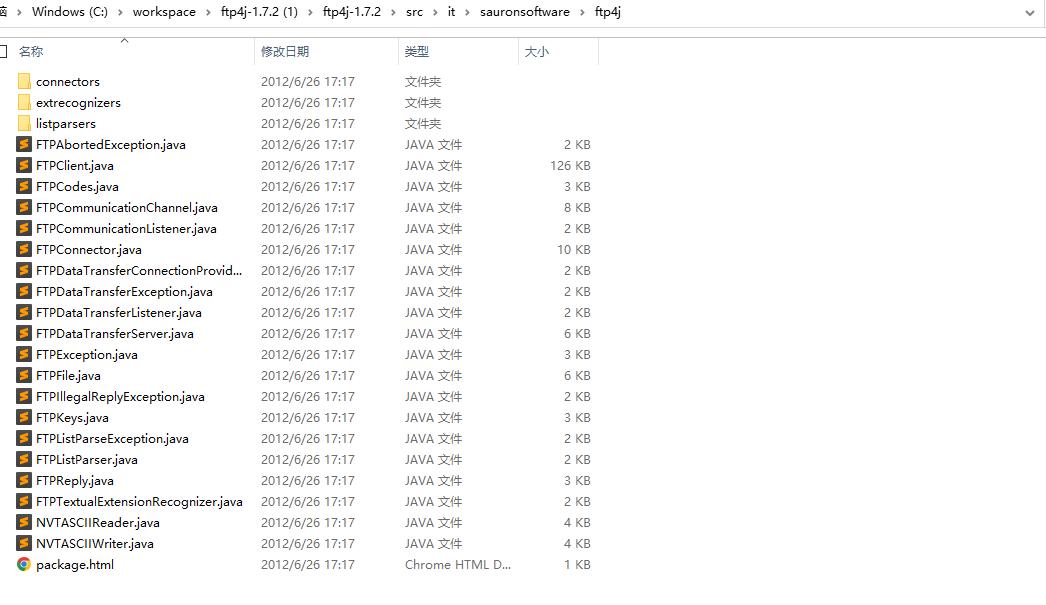
Task: Click the NVTASCIIWriter.java file icon
Action: [x=24, y=544]
